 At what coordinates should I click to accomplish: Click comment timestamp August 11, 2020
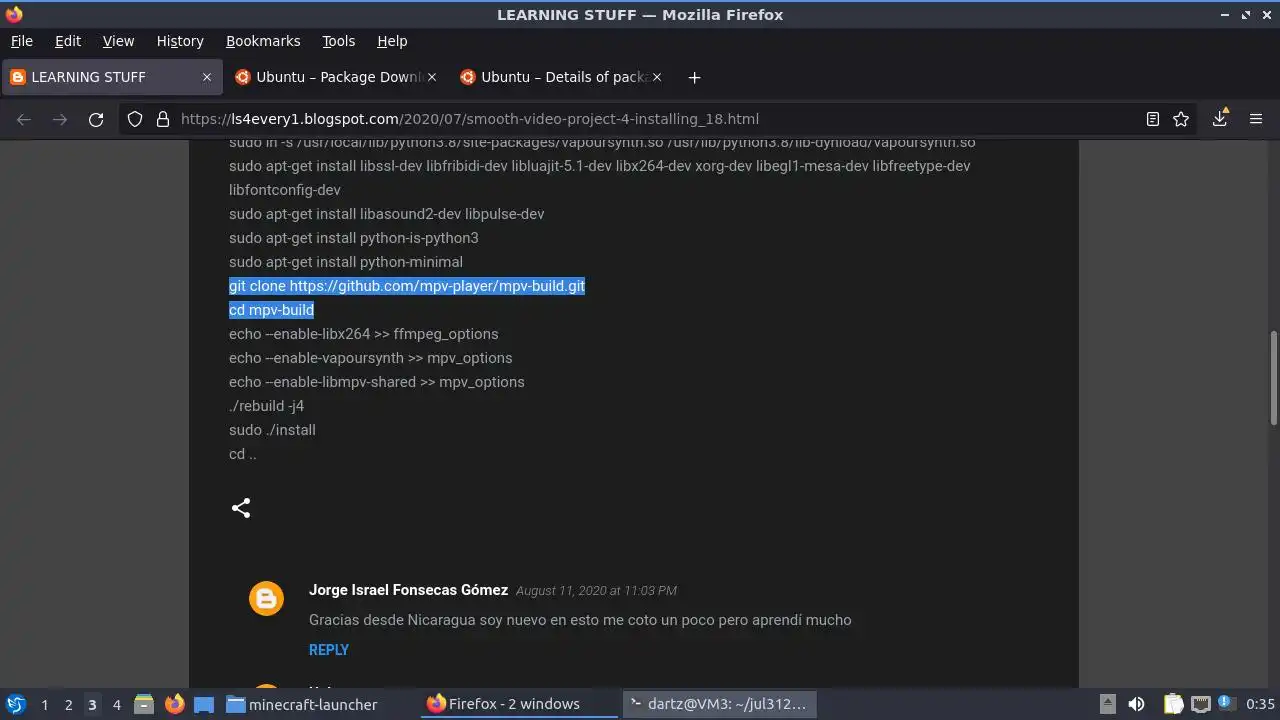(x=596, y=591)
